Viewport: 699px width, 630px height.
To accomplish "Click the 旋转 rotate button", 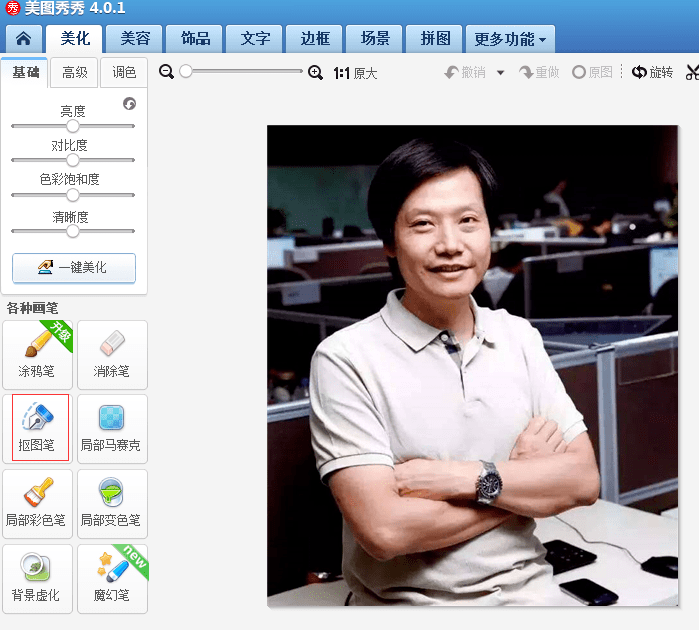I will point(652,72).
